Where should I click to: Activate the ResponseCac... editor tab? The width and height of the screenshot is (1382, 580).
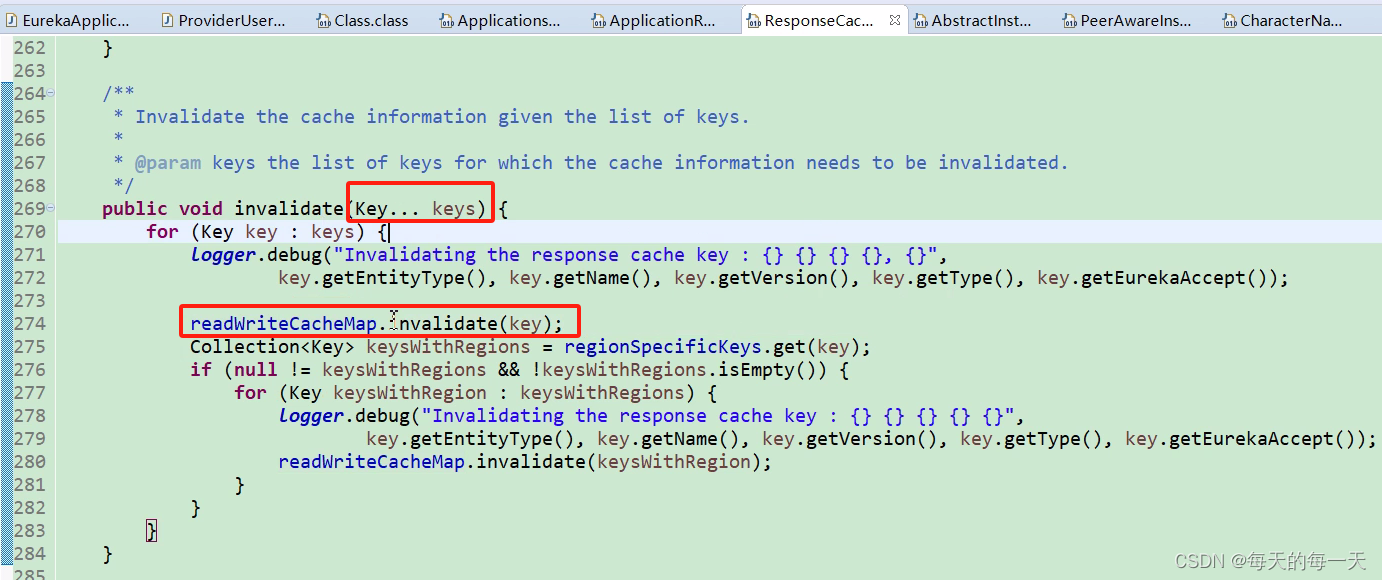(818, 20)
